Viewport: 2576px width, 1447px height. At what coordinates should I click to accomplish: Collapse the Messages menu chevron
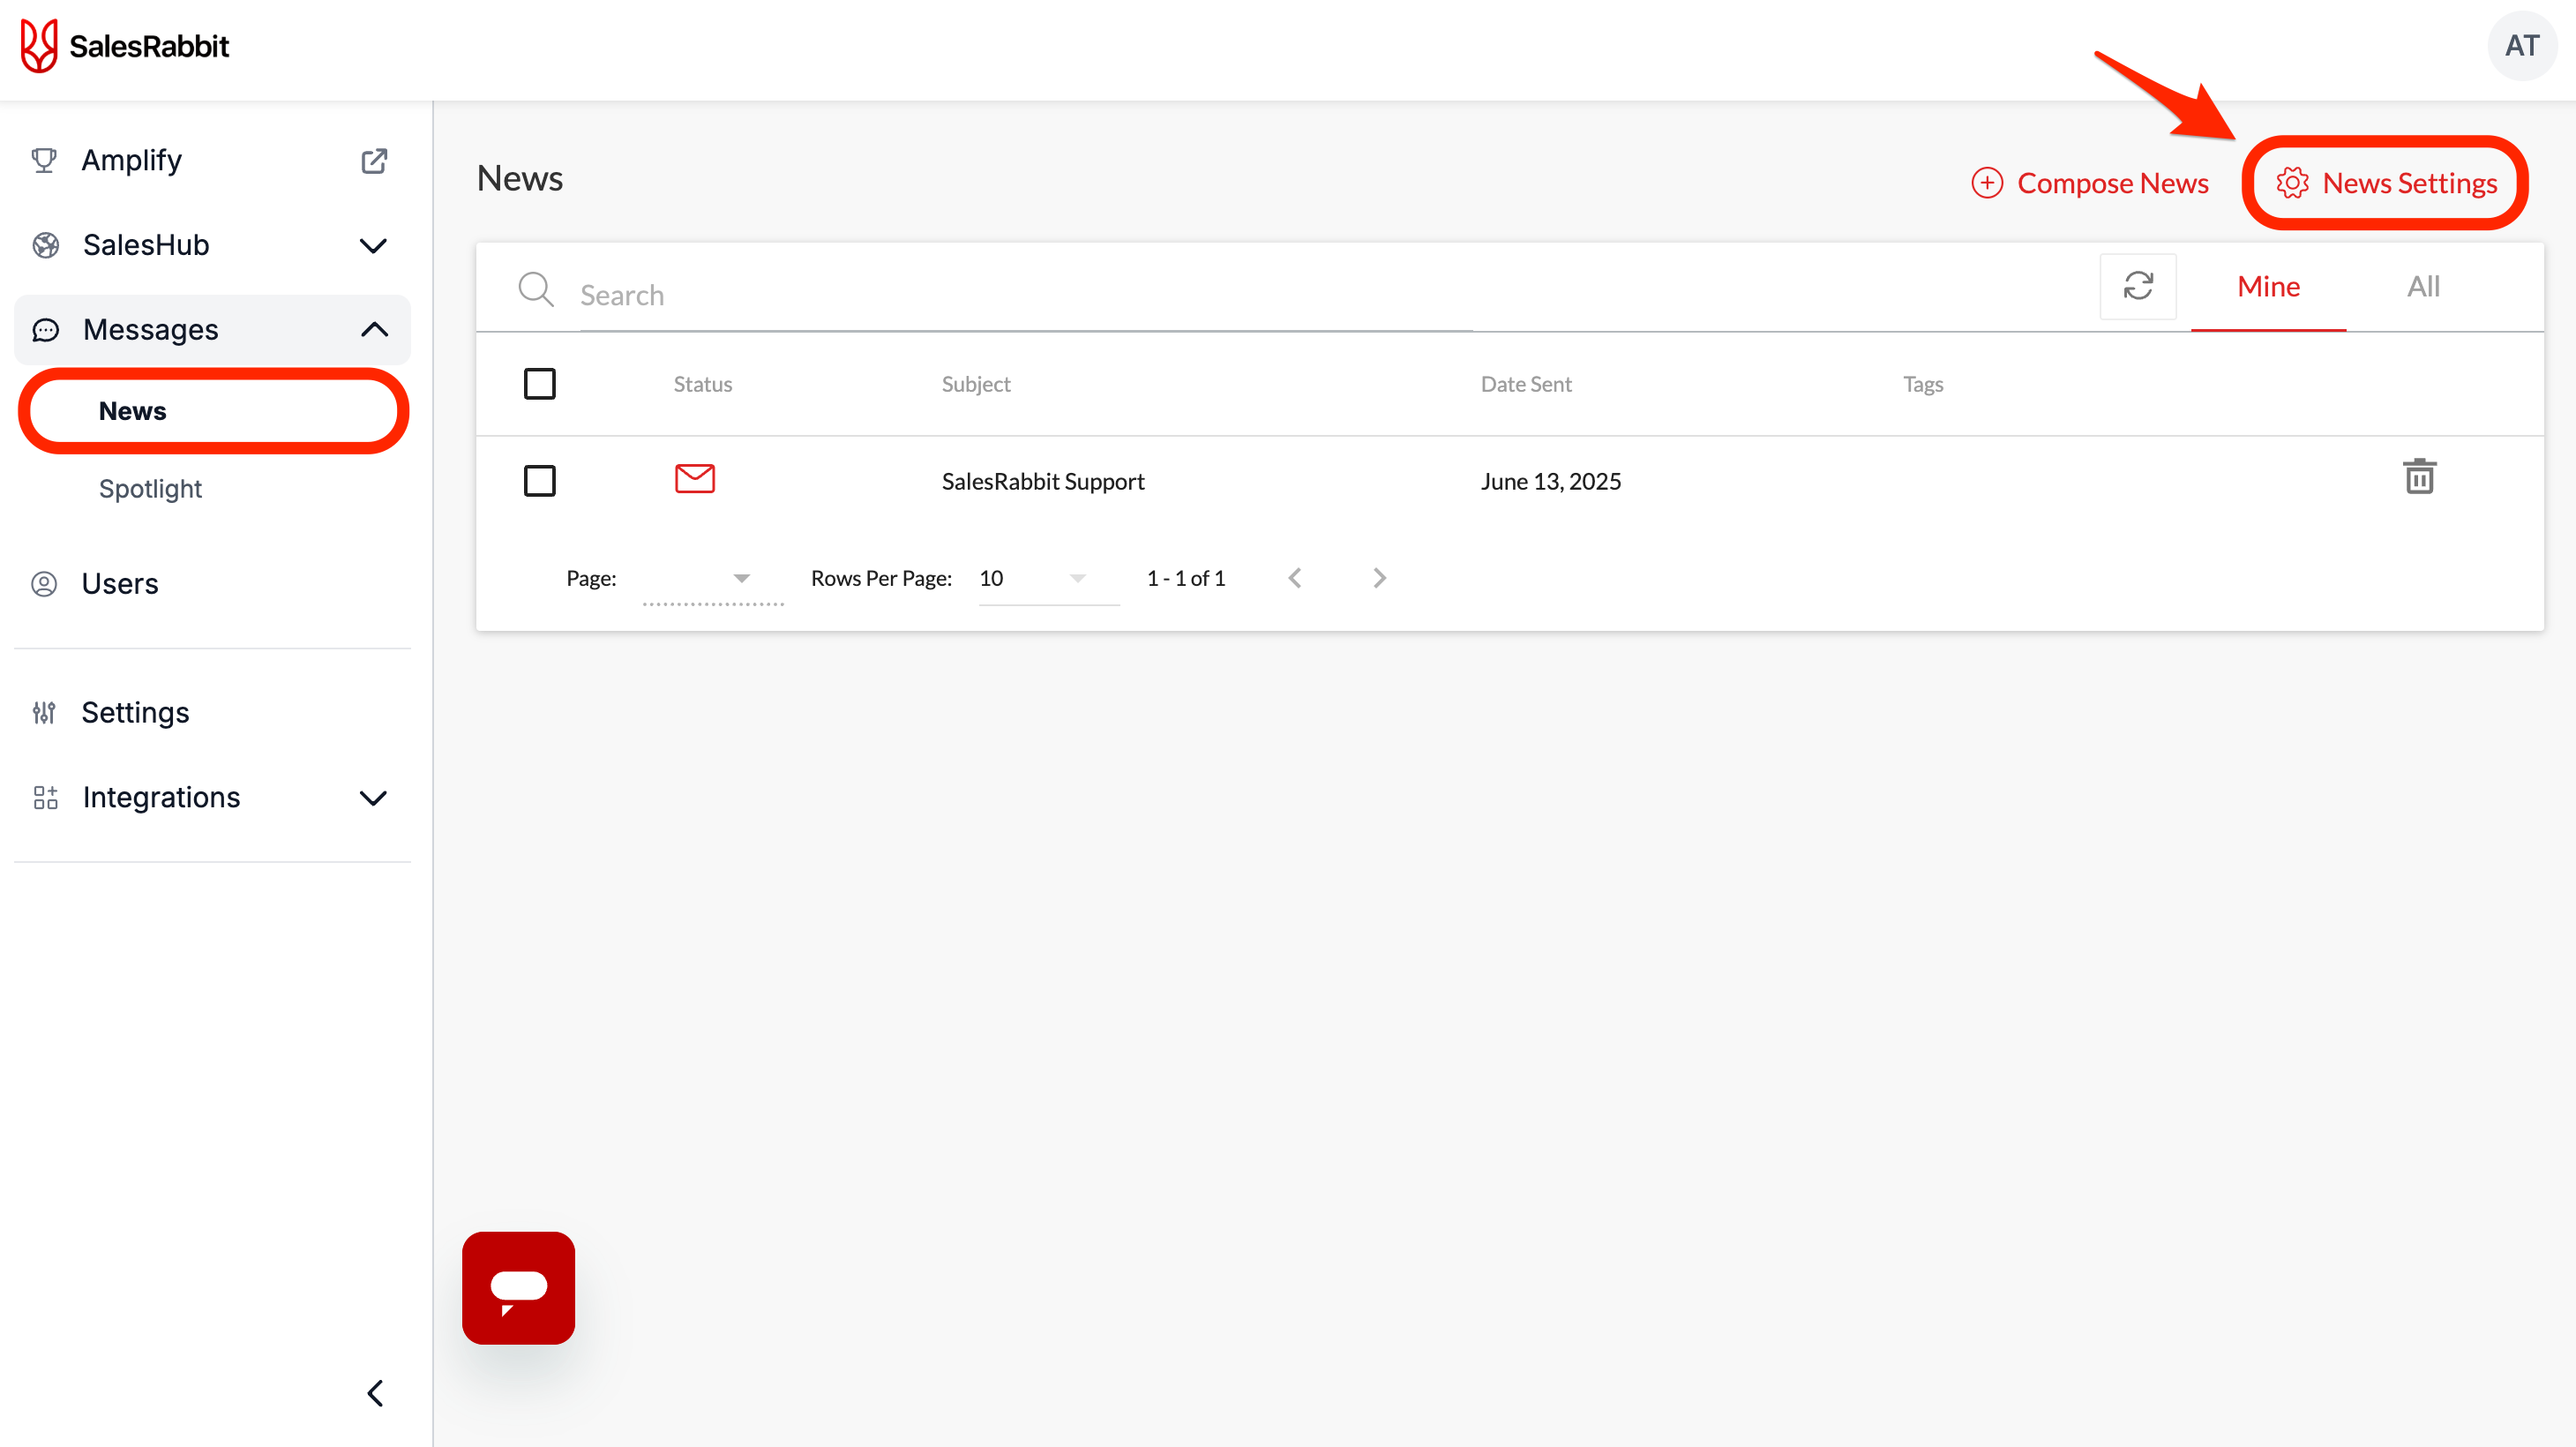click(374, 330)
